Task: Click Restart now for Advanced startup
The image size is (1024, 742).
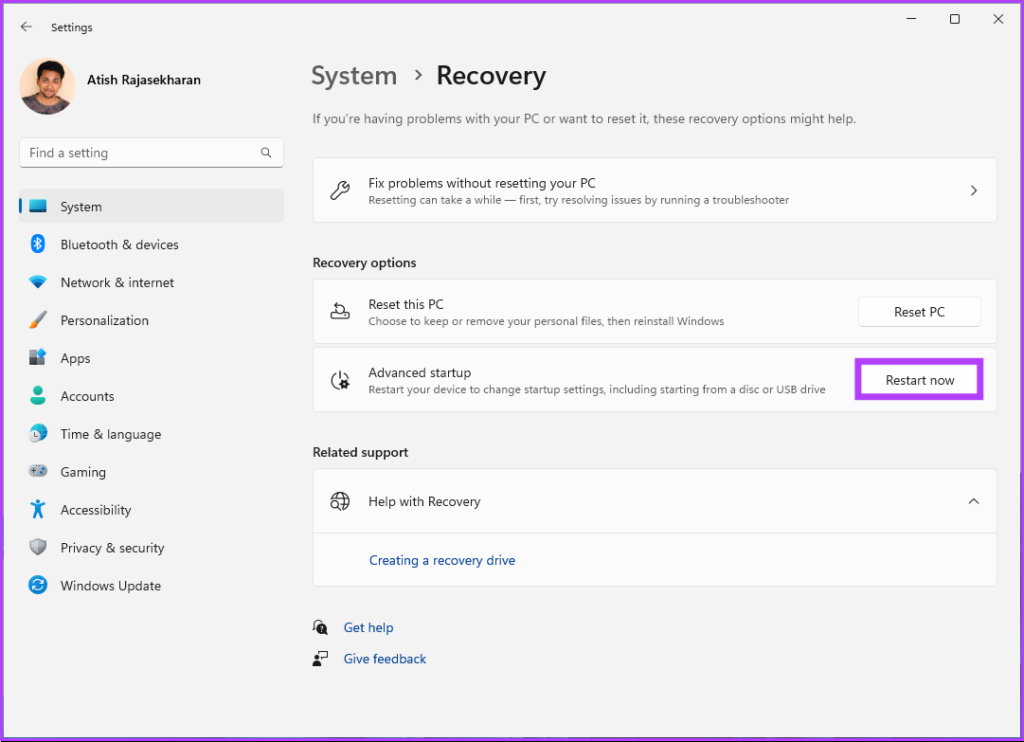Action: coord(919,380)
